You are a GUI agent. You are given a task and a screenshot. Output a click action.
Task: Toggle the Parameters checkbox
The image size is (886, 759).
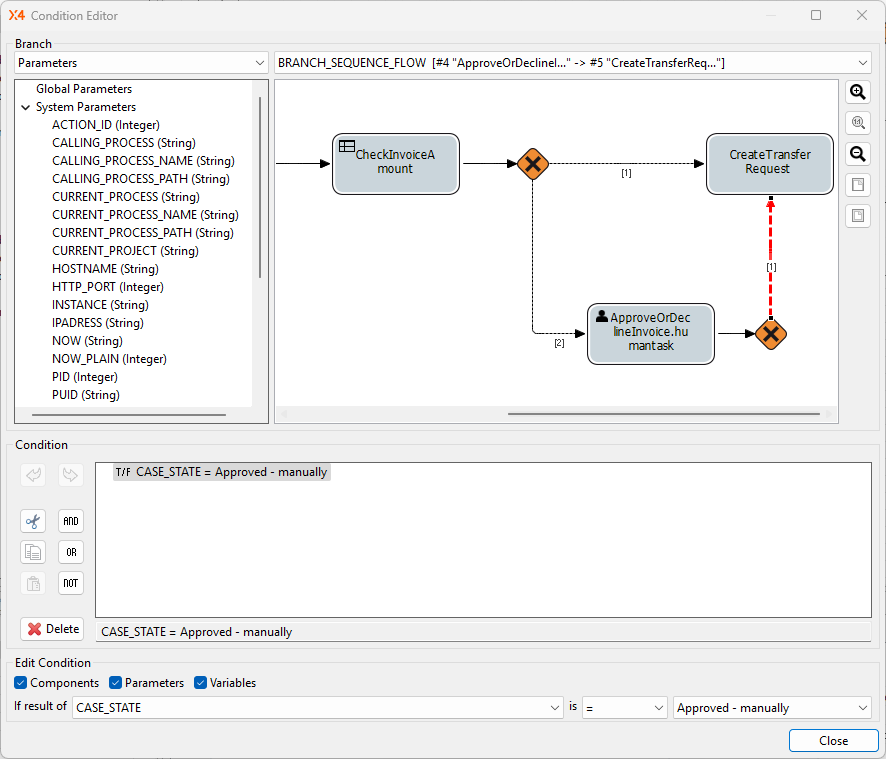116,683
